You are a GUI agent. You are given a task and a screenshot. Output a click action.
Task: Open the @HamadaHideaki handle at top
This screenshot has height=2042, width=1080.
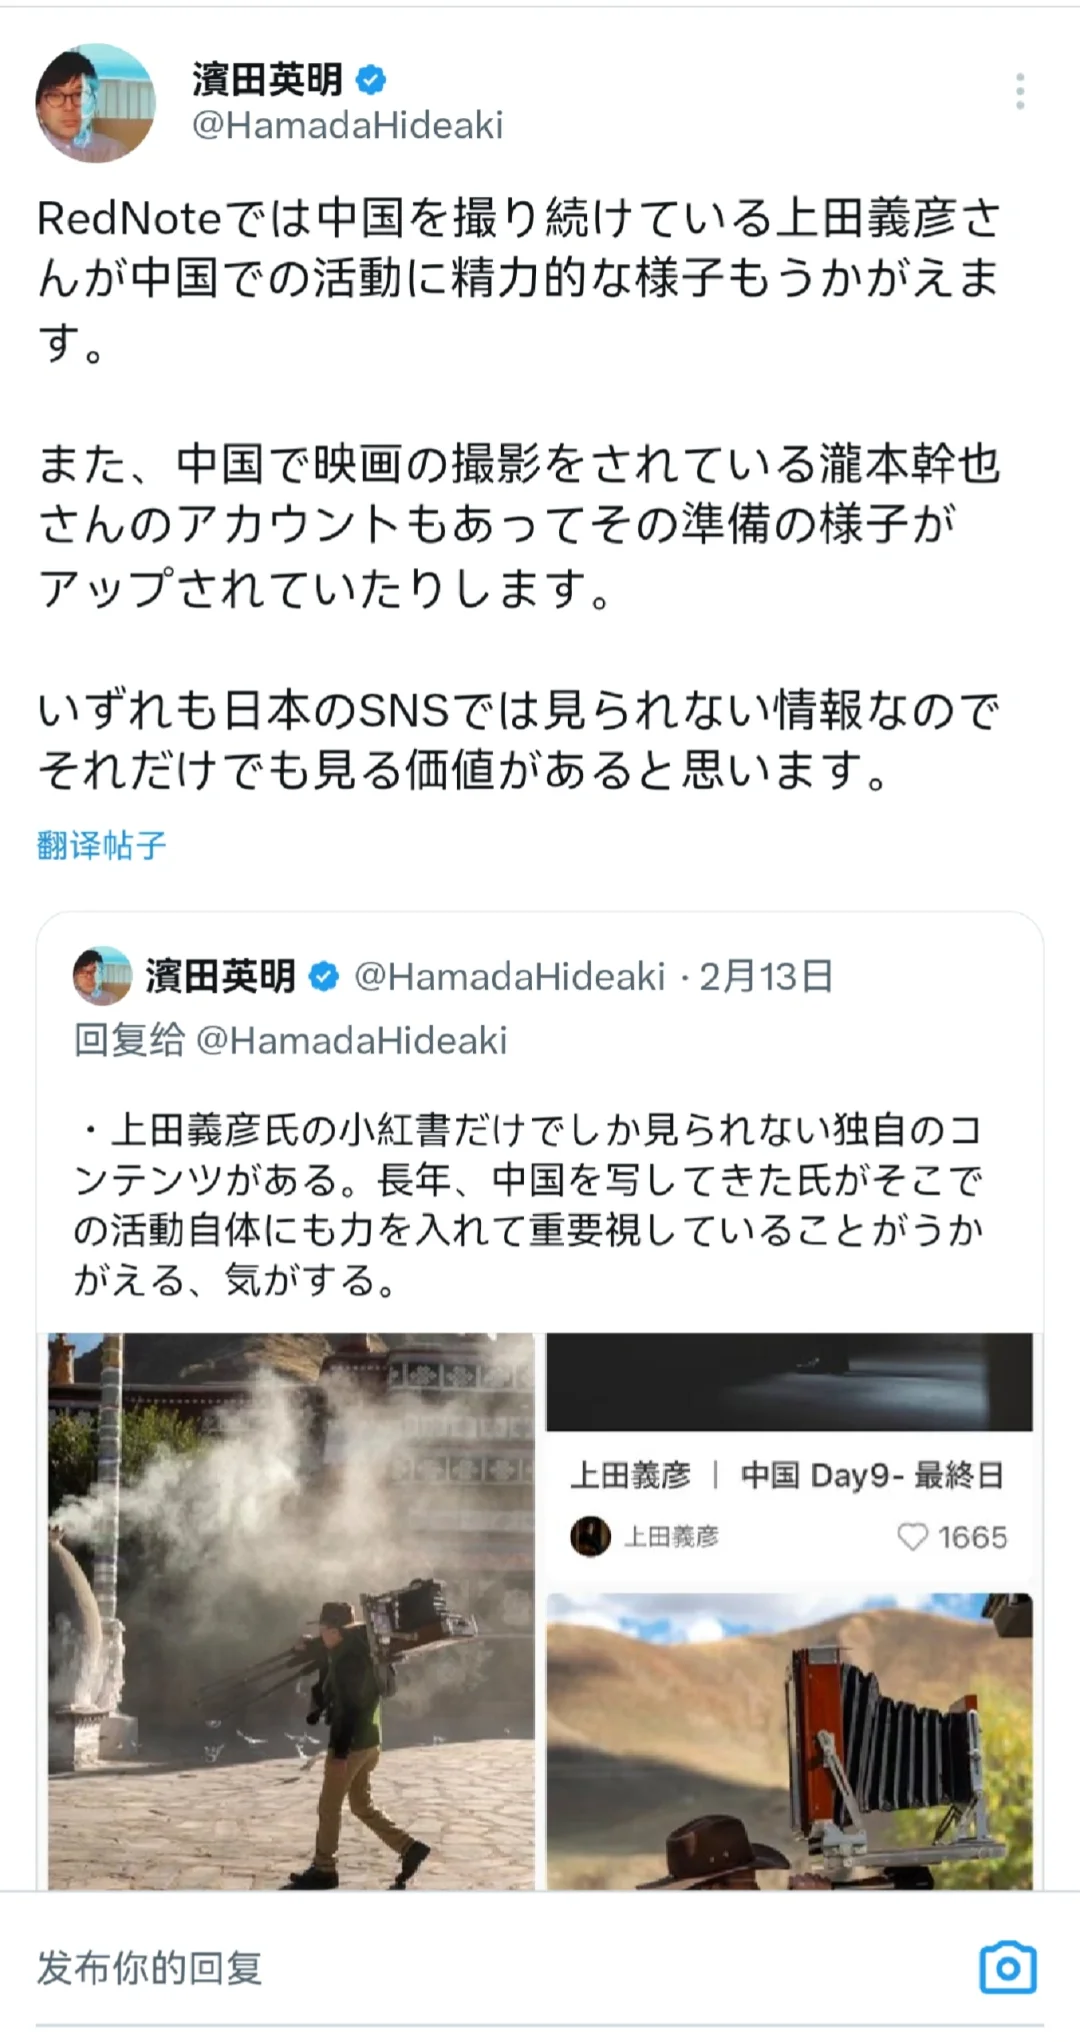click(347, 126)
